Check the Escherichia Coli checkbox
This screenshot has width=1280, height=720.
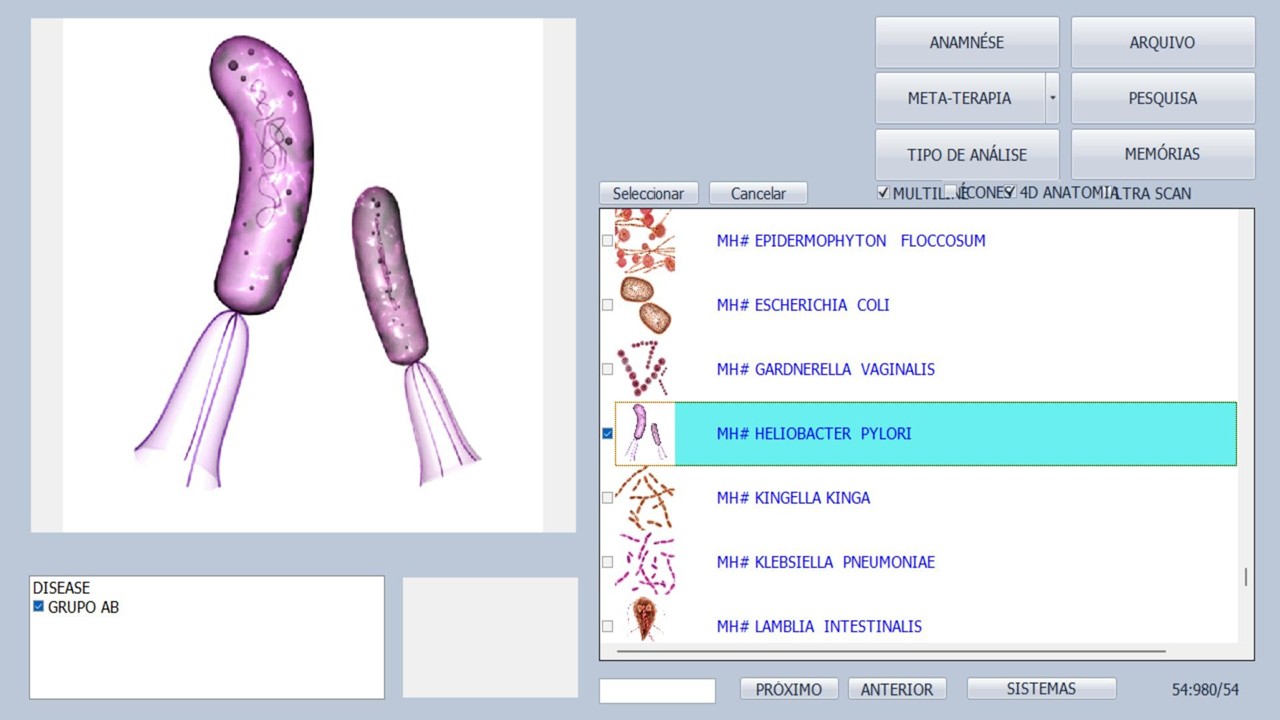coord(607,305)
